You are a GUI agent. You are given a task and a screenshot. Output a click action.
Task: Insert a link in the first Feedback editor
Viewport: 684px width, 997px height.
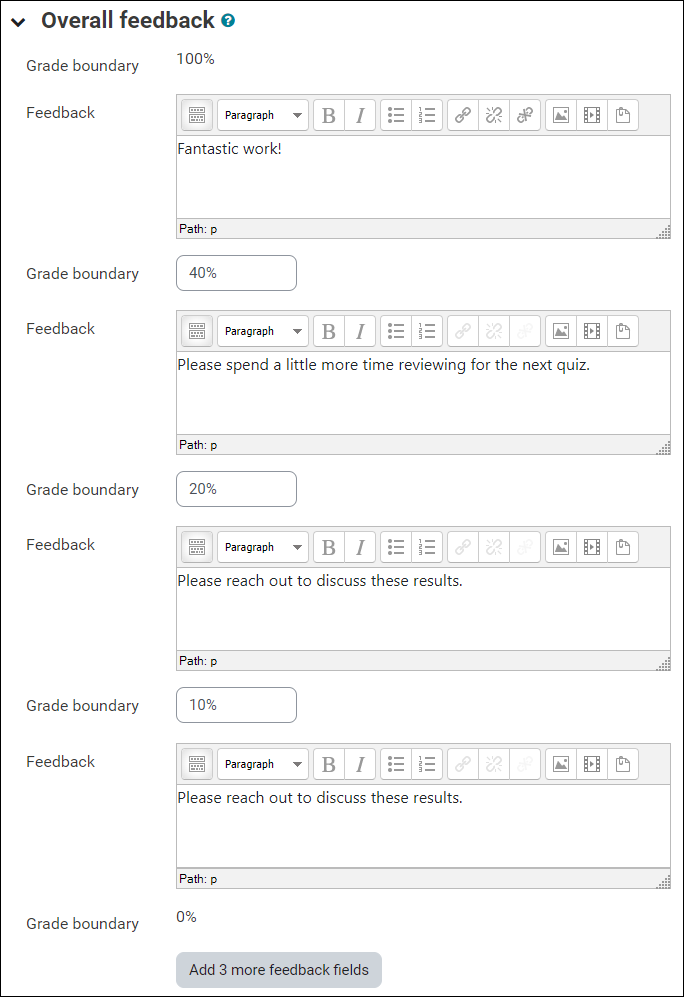click(462, 115)
